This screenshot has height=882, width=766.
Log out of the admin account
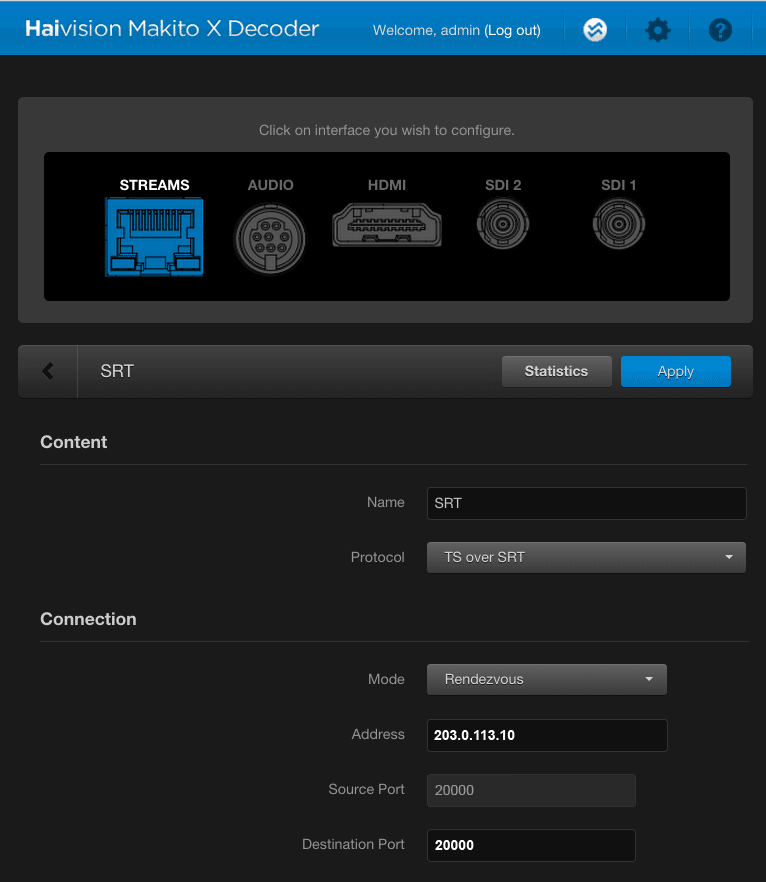click(512, 30)
